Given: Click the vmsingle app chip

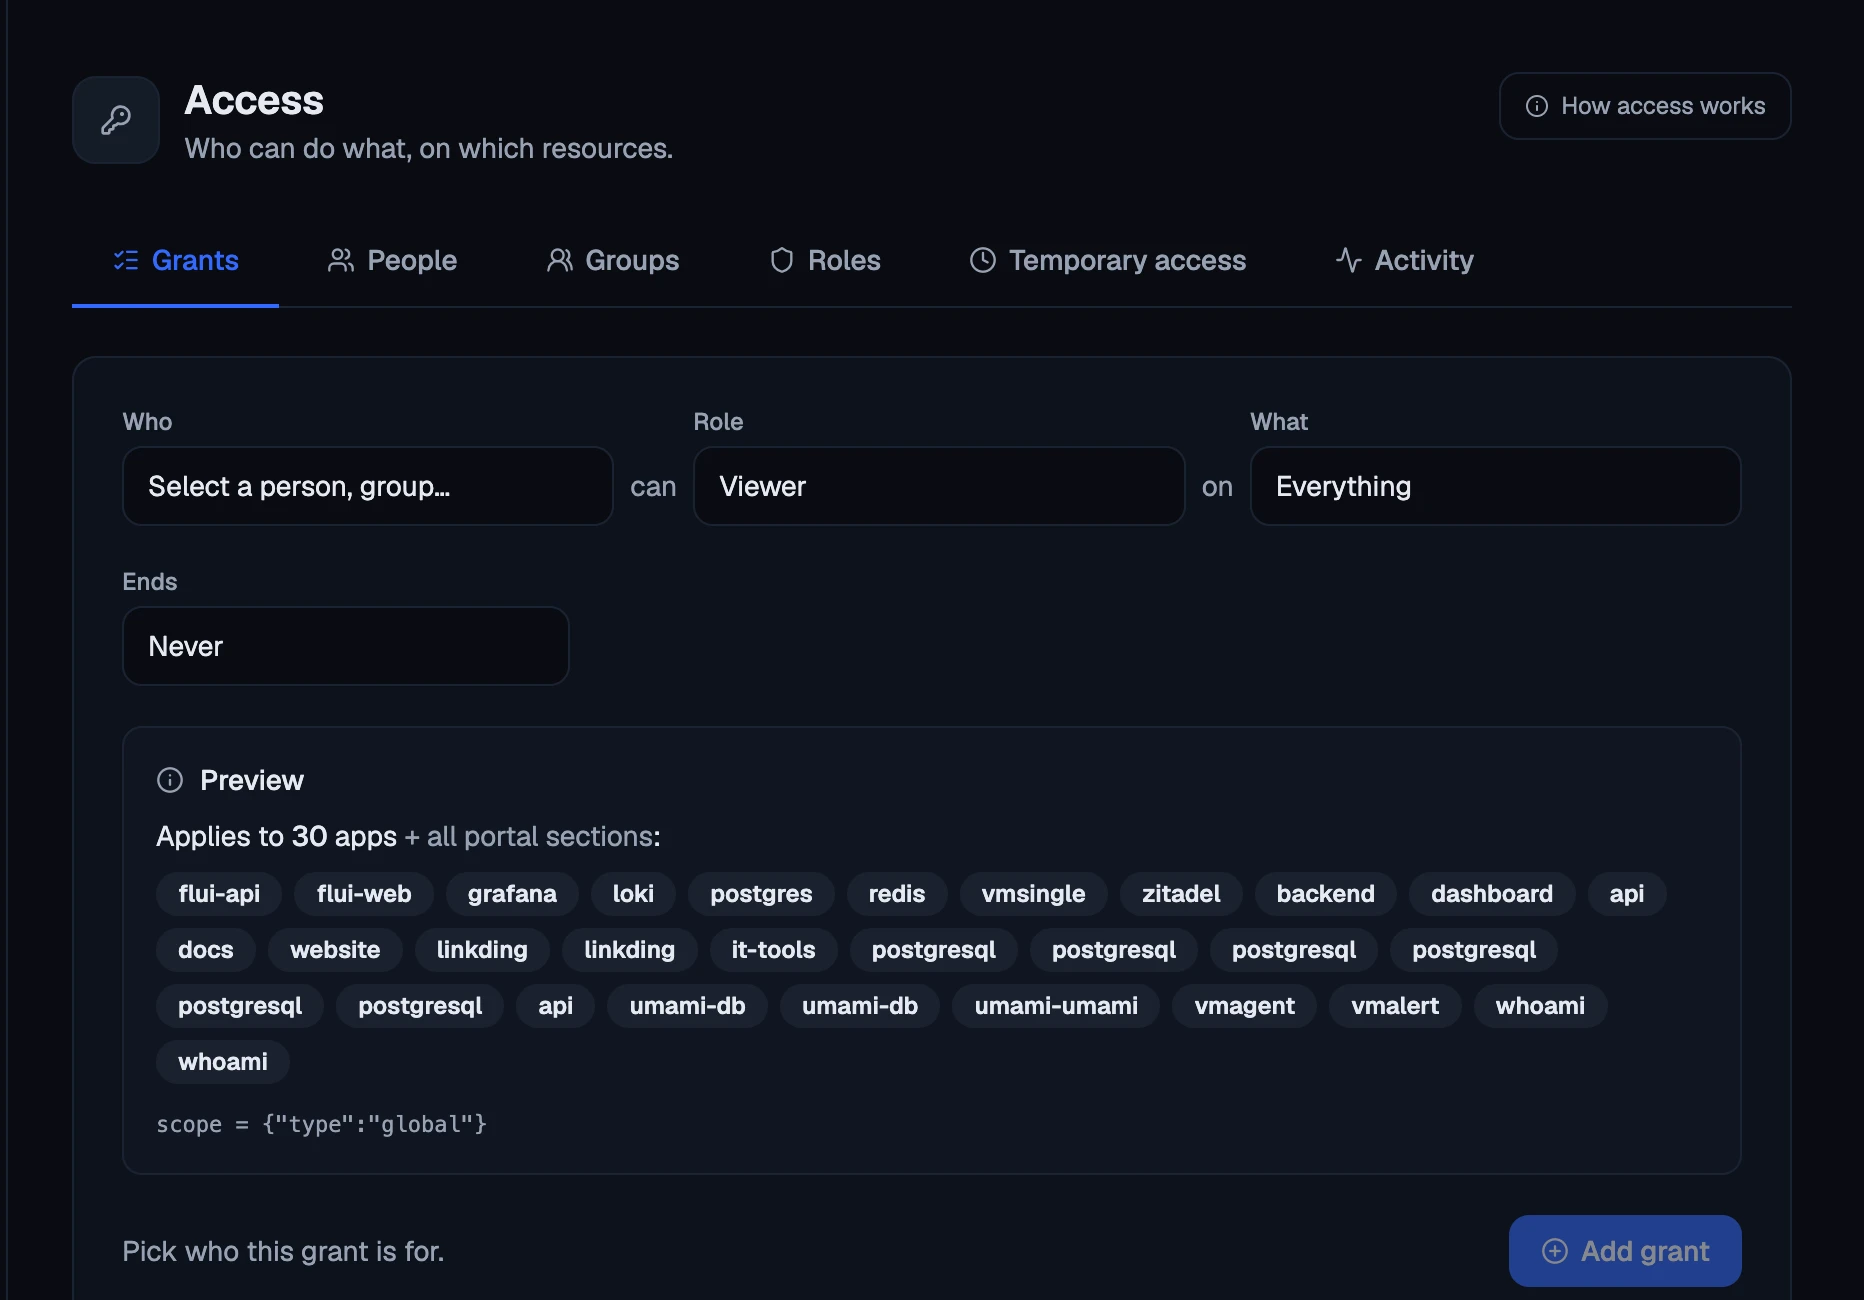Looking at the screenshot, I should [x=1033, y=894].
